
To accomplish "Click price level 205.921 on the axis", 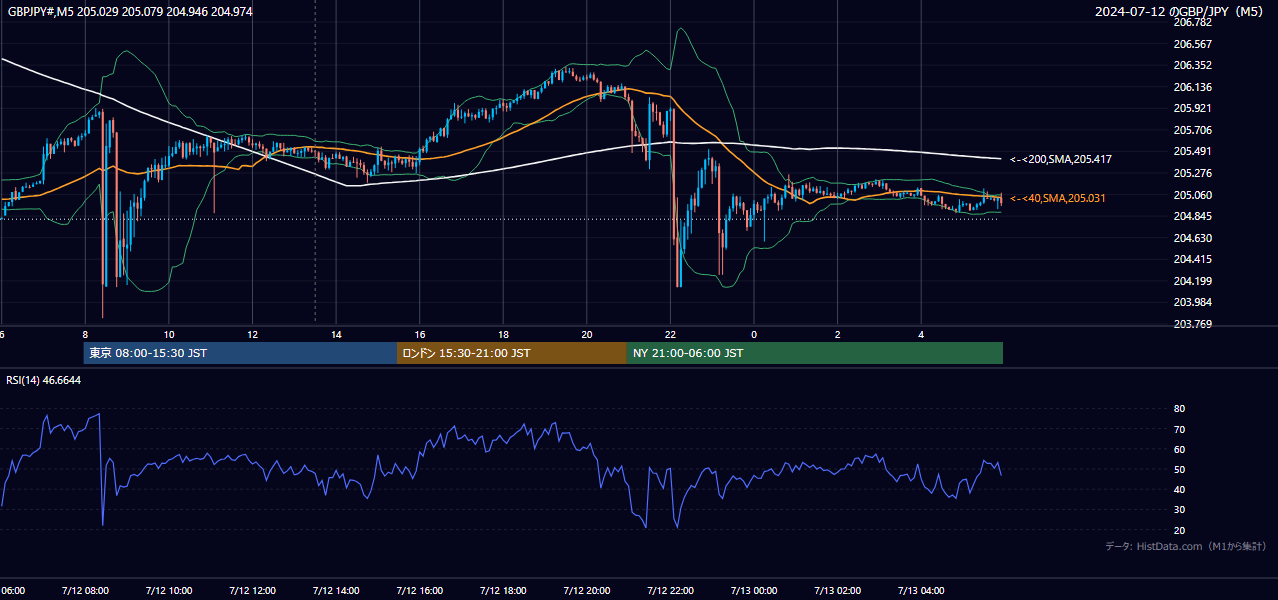I will pos(1192,108).
